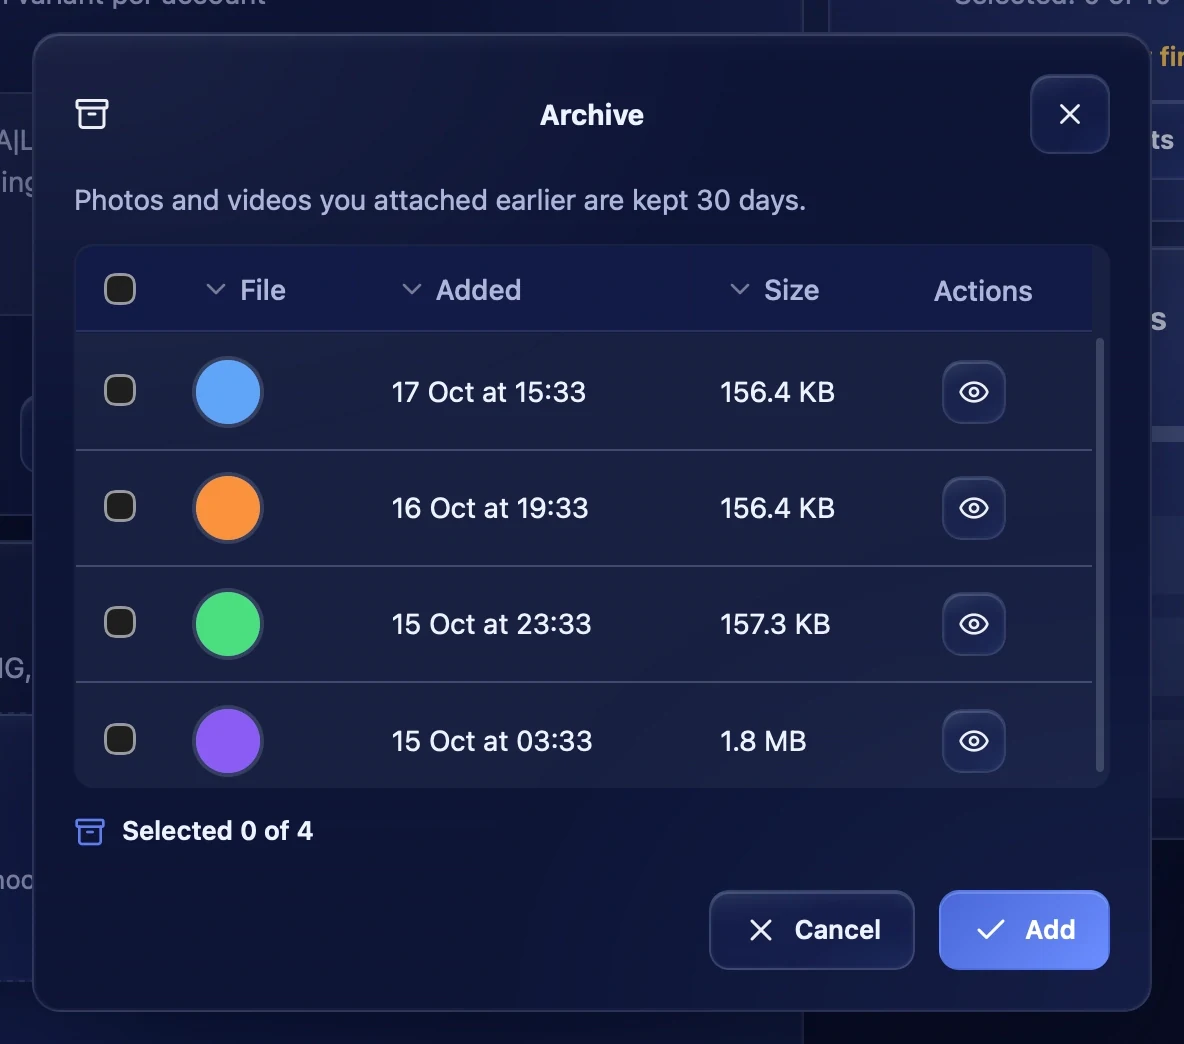Click the '157.3 KB' size value
The width and height of the screenshot is (1184, 1044).
click(x=775, y=625)
